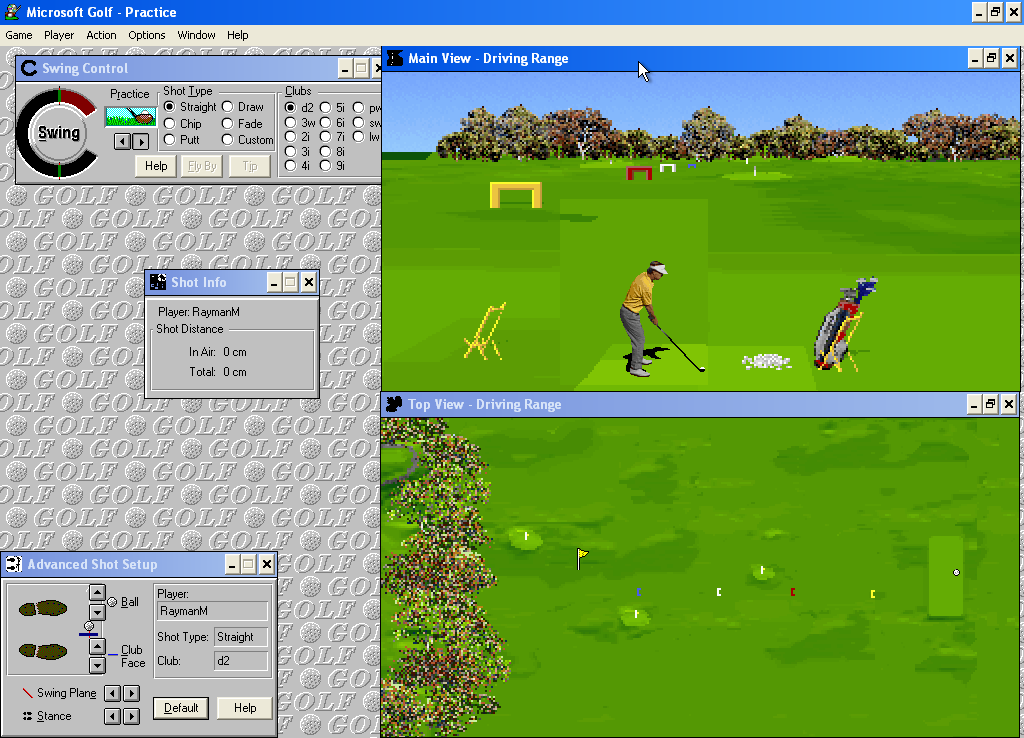Move ball position up arrow
The height and width of the screenshot is (738, 1024).
(97, 593)
